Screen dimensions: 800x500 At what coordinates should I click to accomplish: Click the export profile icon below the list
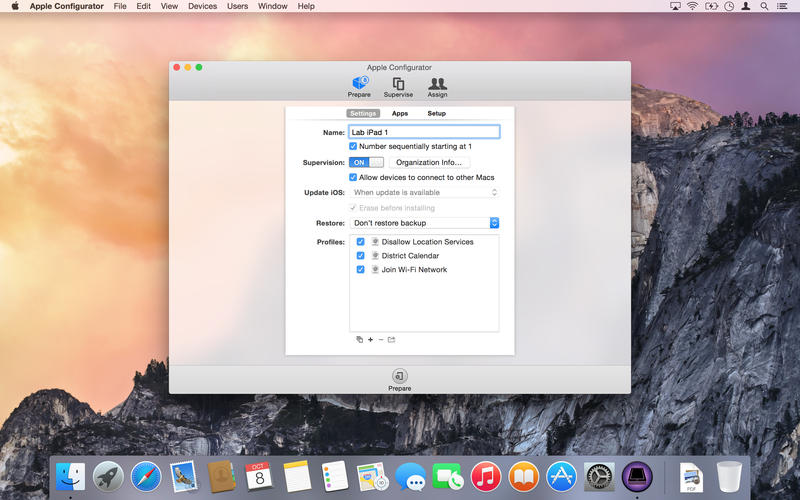coord(392,340)
